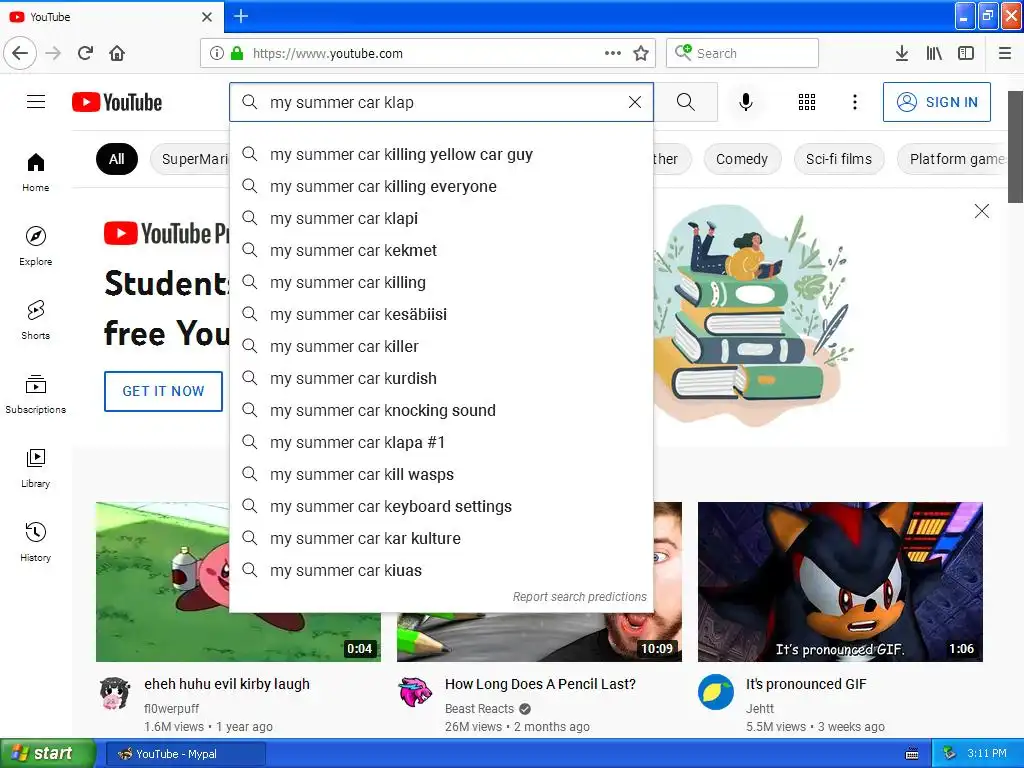Image resolution: width=1024 pixels, height=768 pixels.
Task: Open Beast Reacts channel name
Action: point(479,709)
